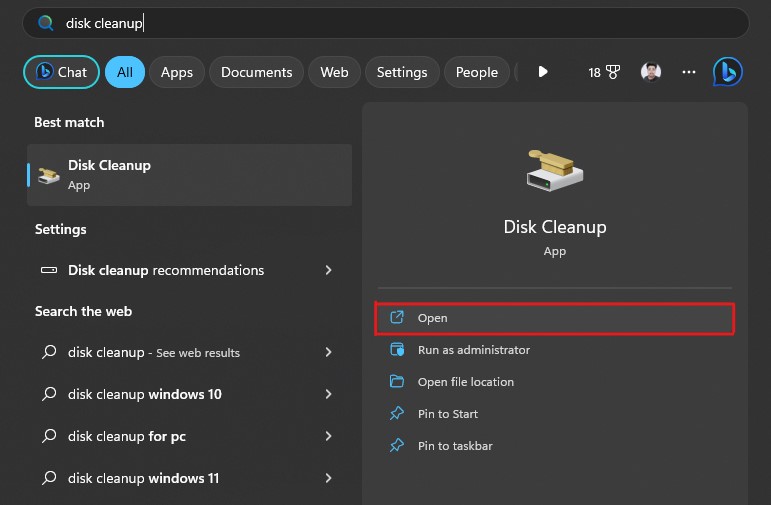Expand 'disk cleanup for pc' chevron

tap(328, 436)
